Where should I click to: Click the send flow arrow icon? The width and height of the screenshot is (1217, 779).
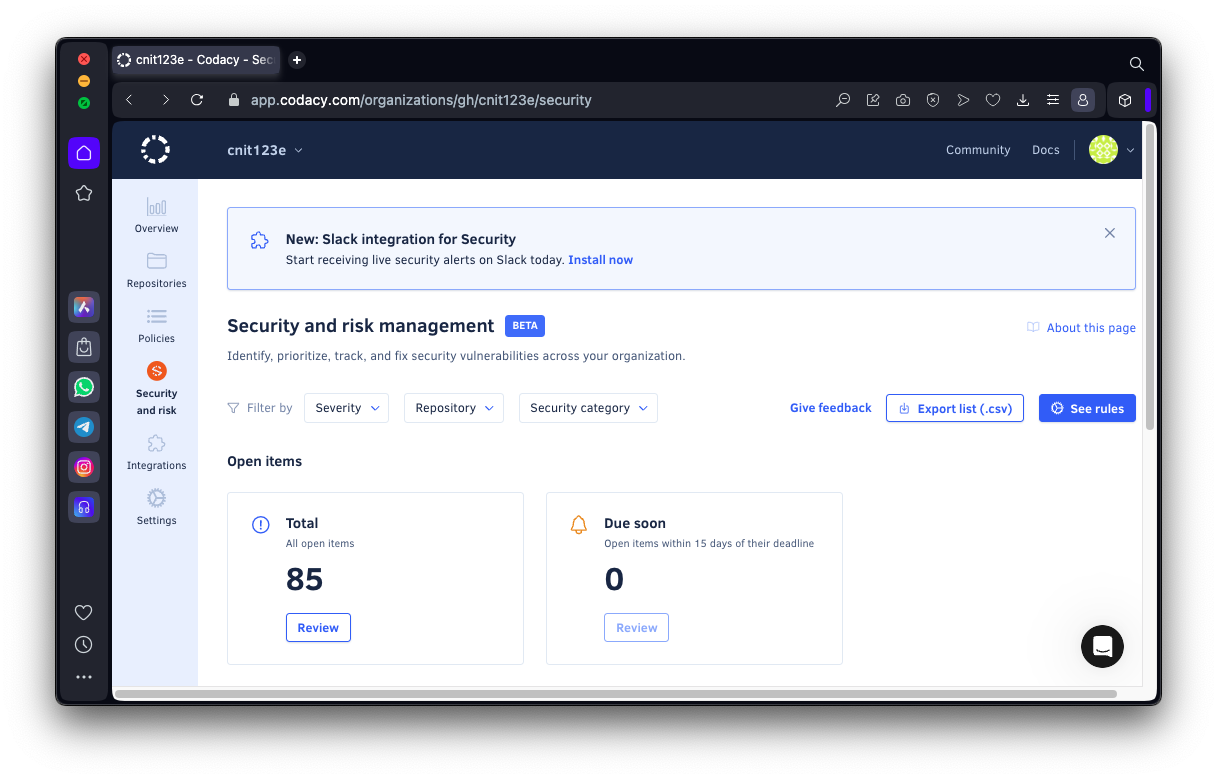(x=963, y=100)
